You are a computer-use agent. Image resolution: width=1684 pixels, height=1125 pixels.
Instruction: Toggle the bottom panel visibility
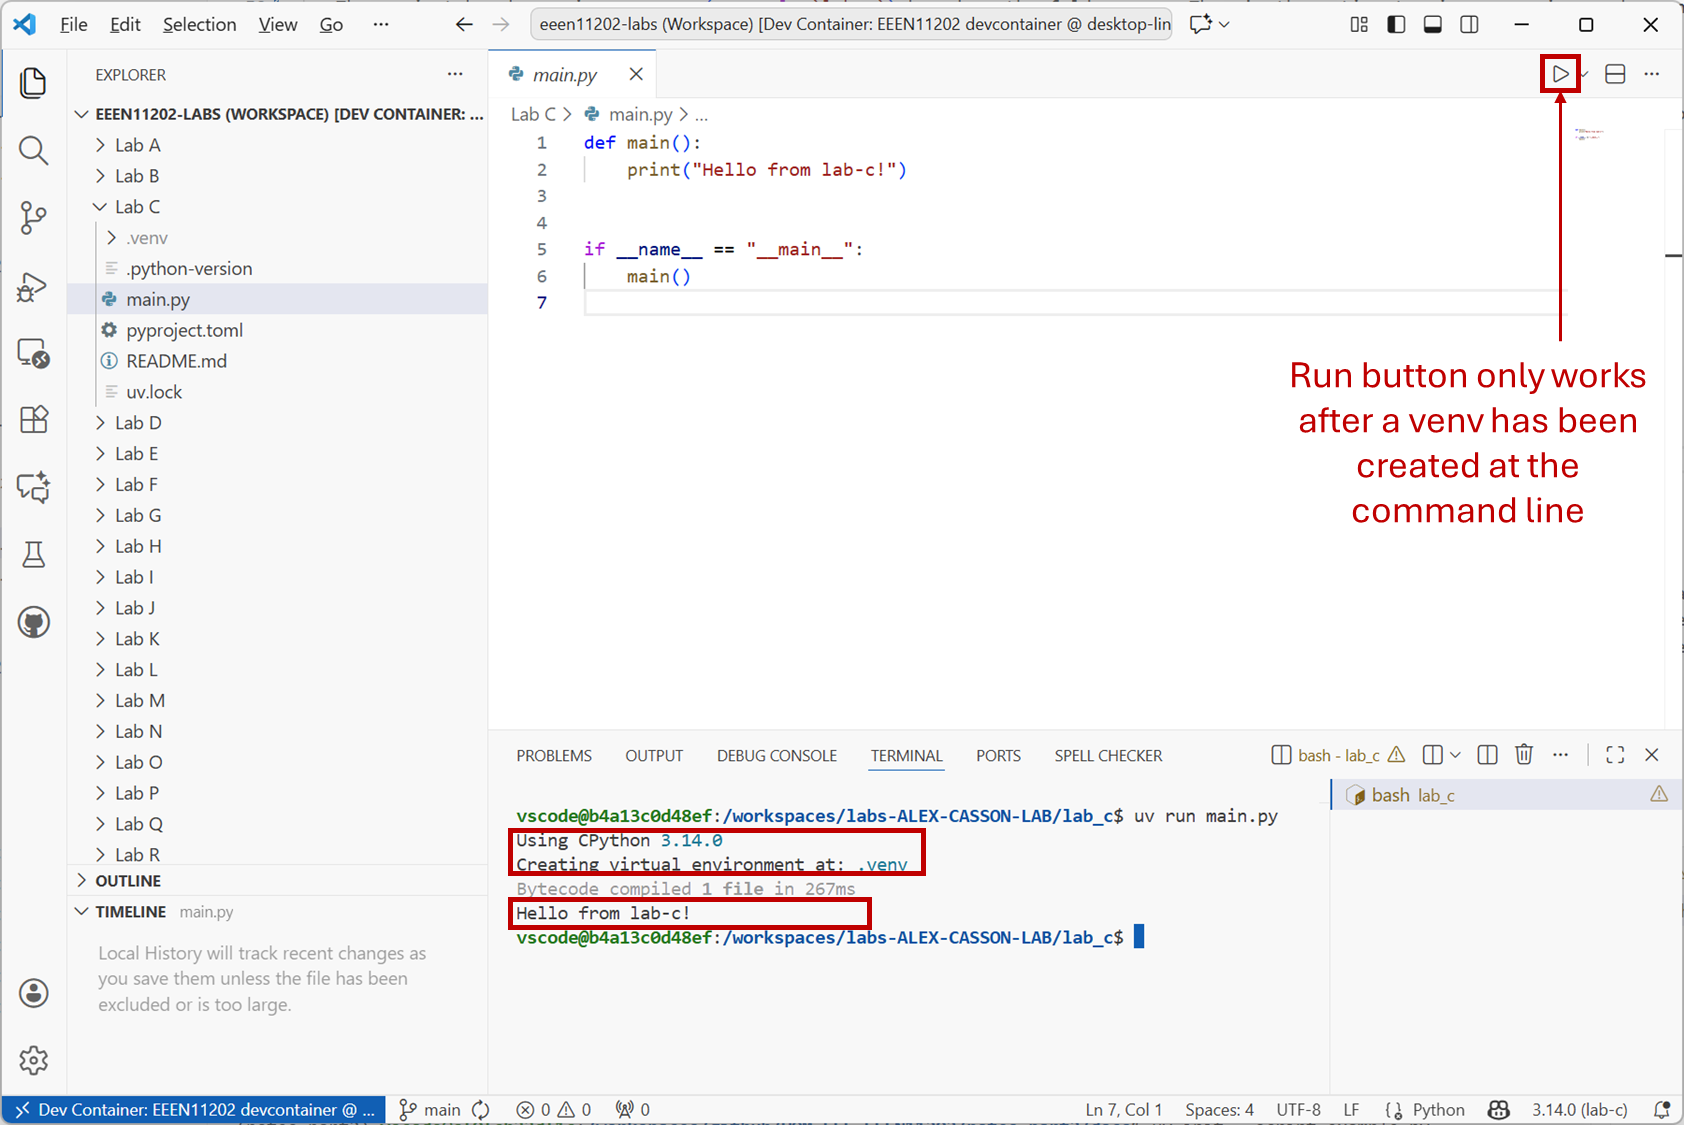click(x=1432, y=25)
